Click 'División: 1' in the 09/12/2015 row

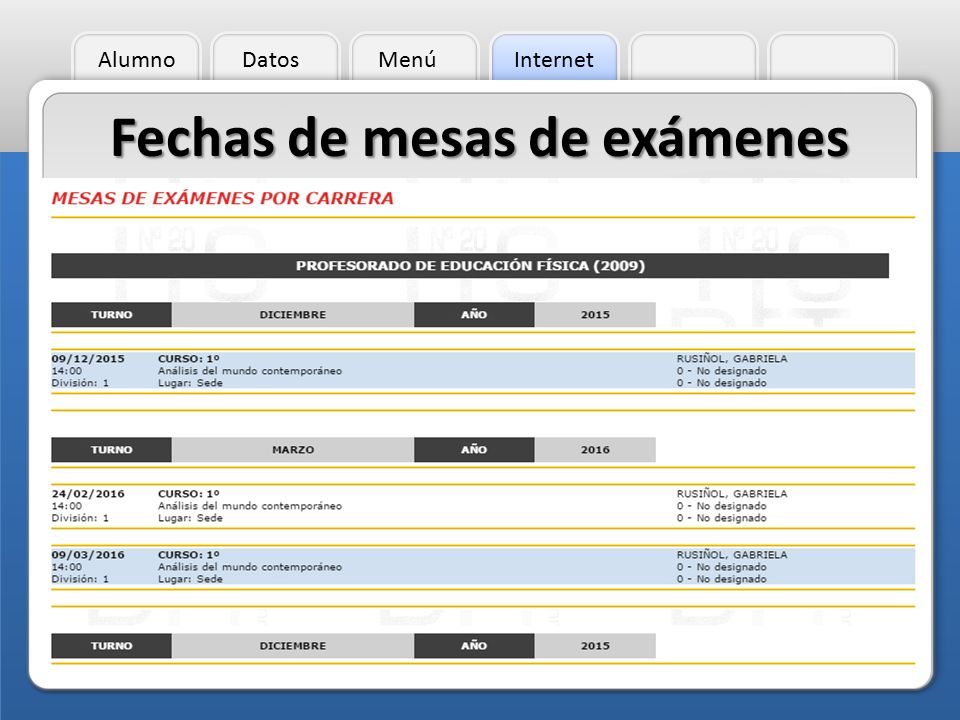(80, 383)
